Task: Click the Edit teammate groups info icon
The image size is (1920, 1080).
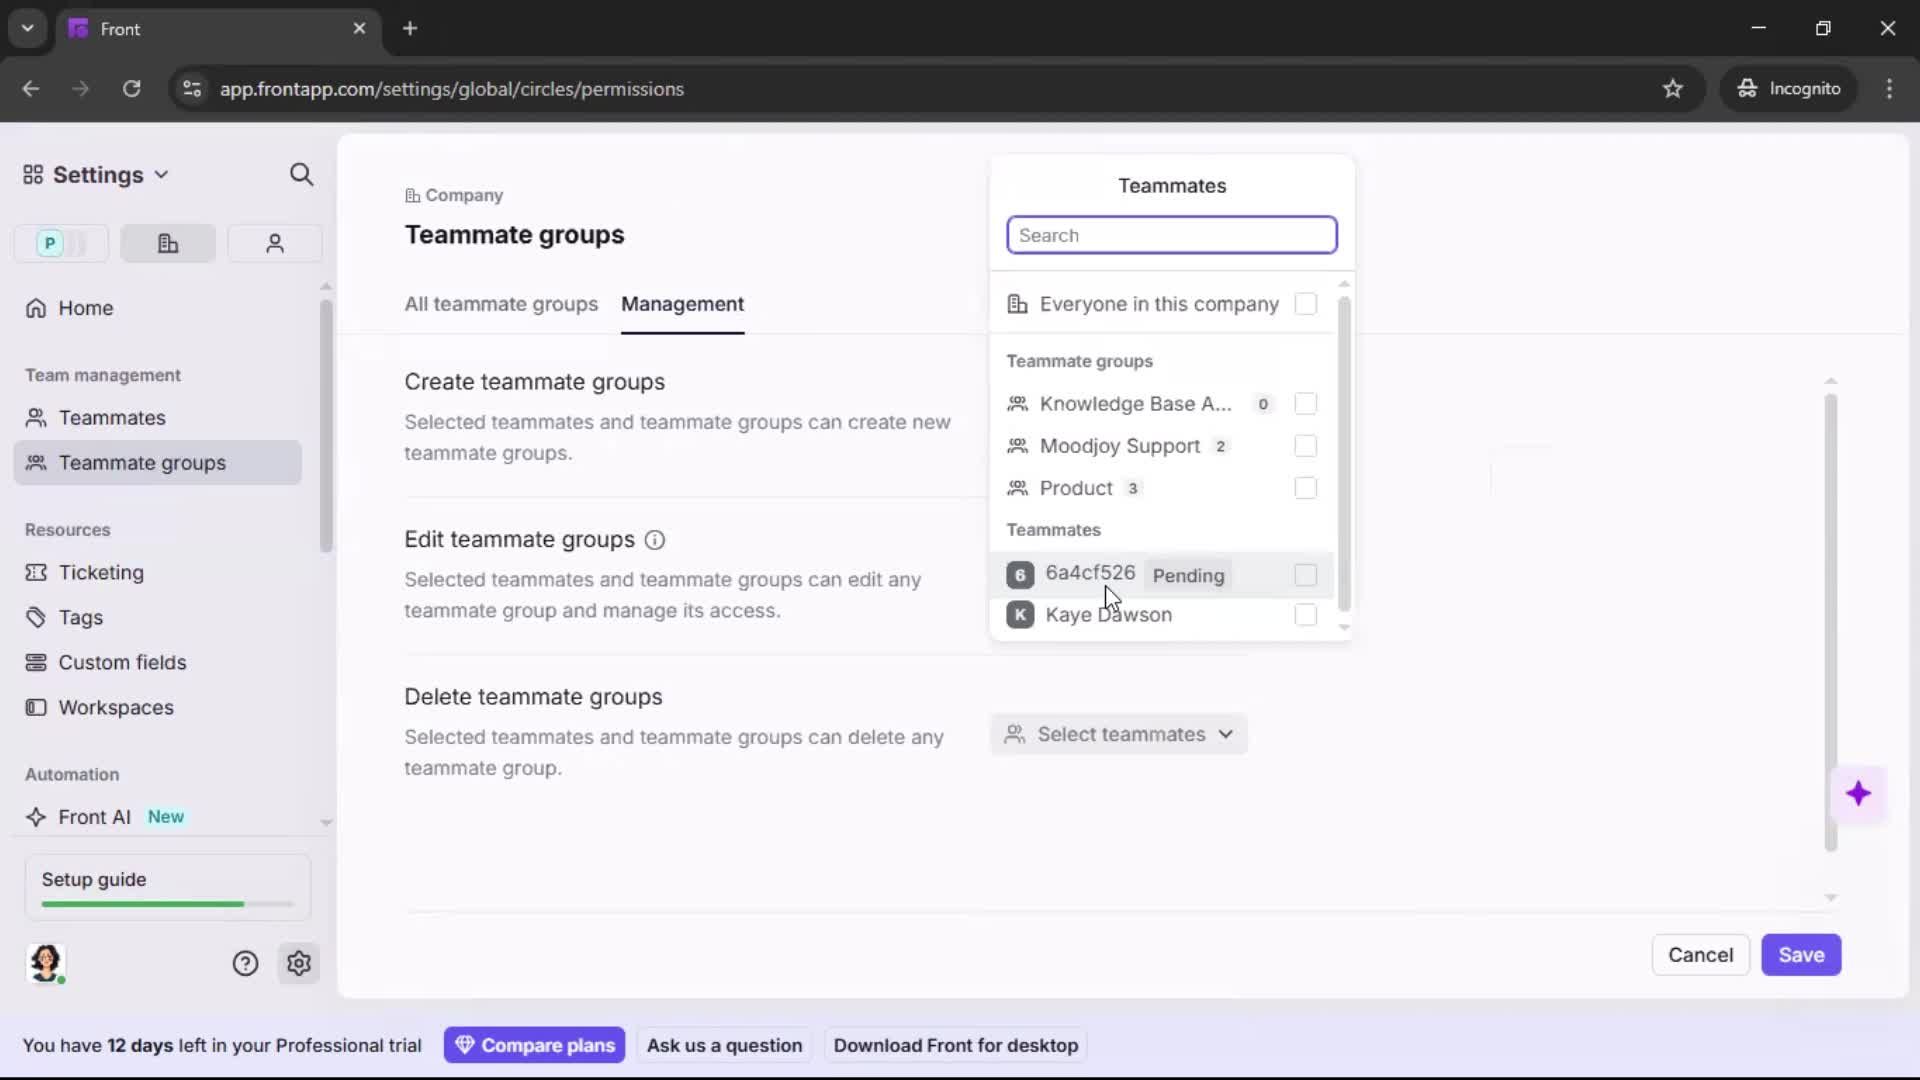Action: (655, 540)
